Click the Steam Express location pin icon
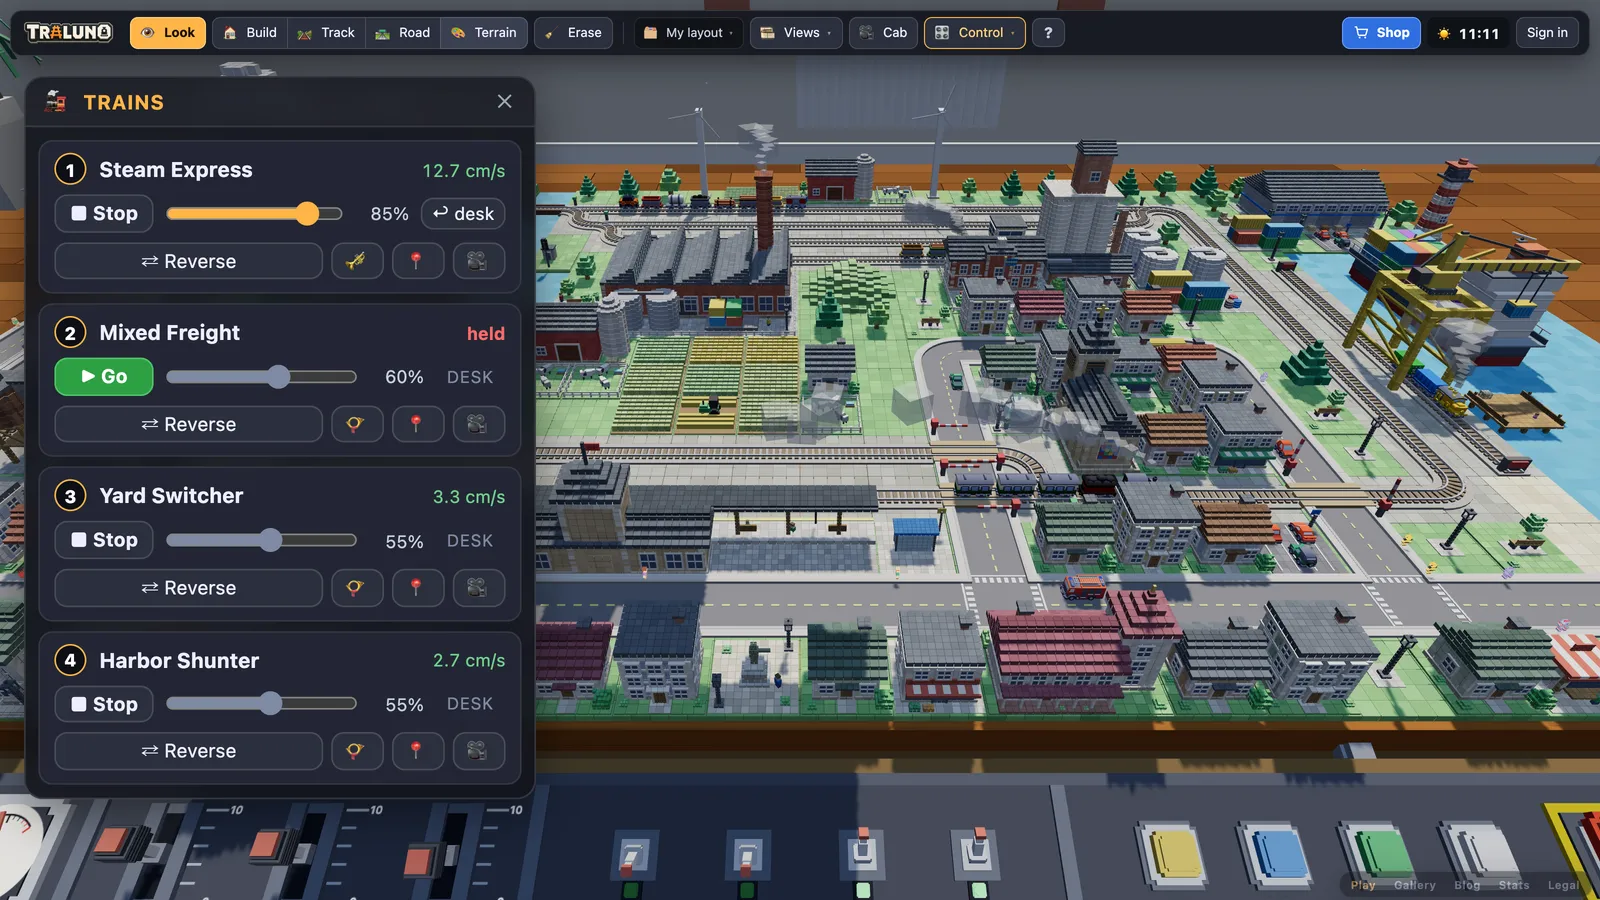 417,261
